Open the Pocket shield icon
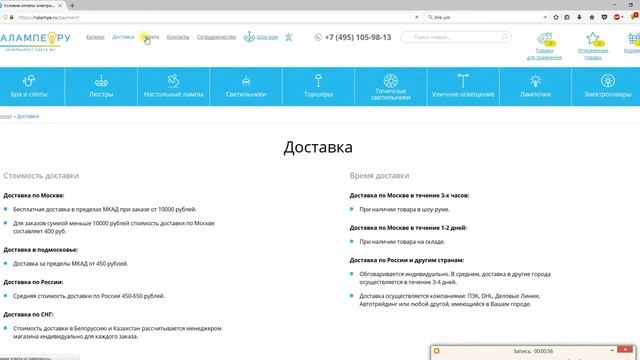 [604, 17]
